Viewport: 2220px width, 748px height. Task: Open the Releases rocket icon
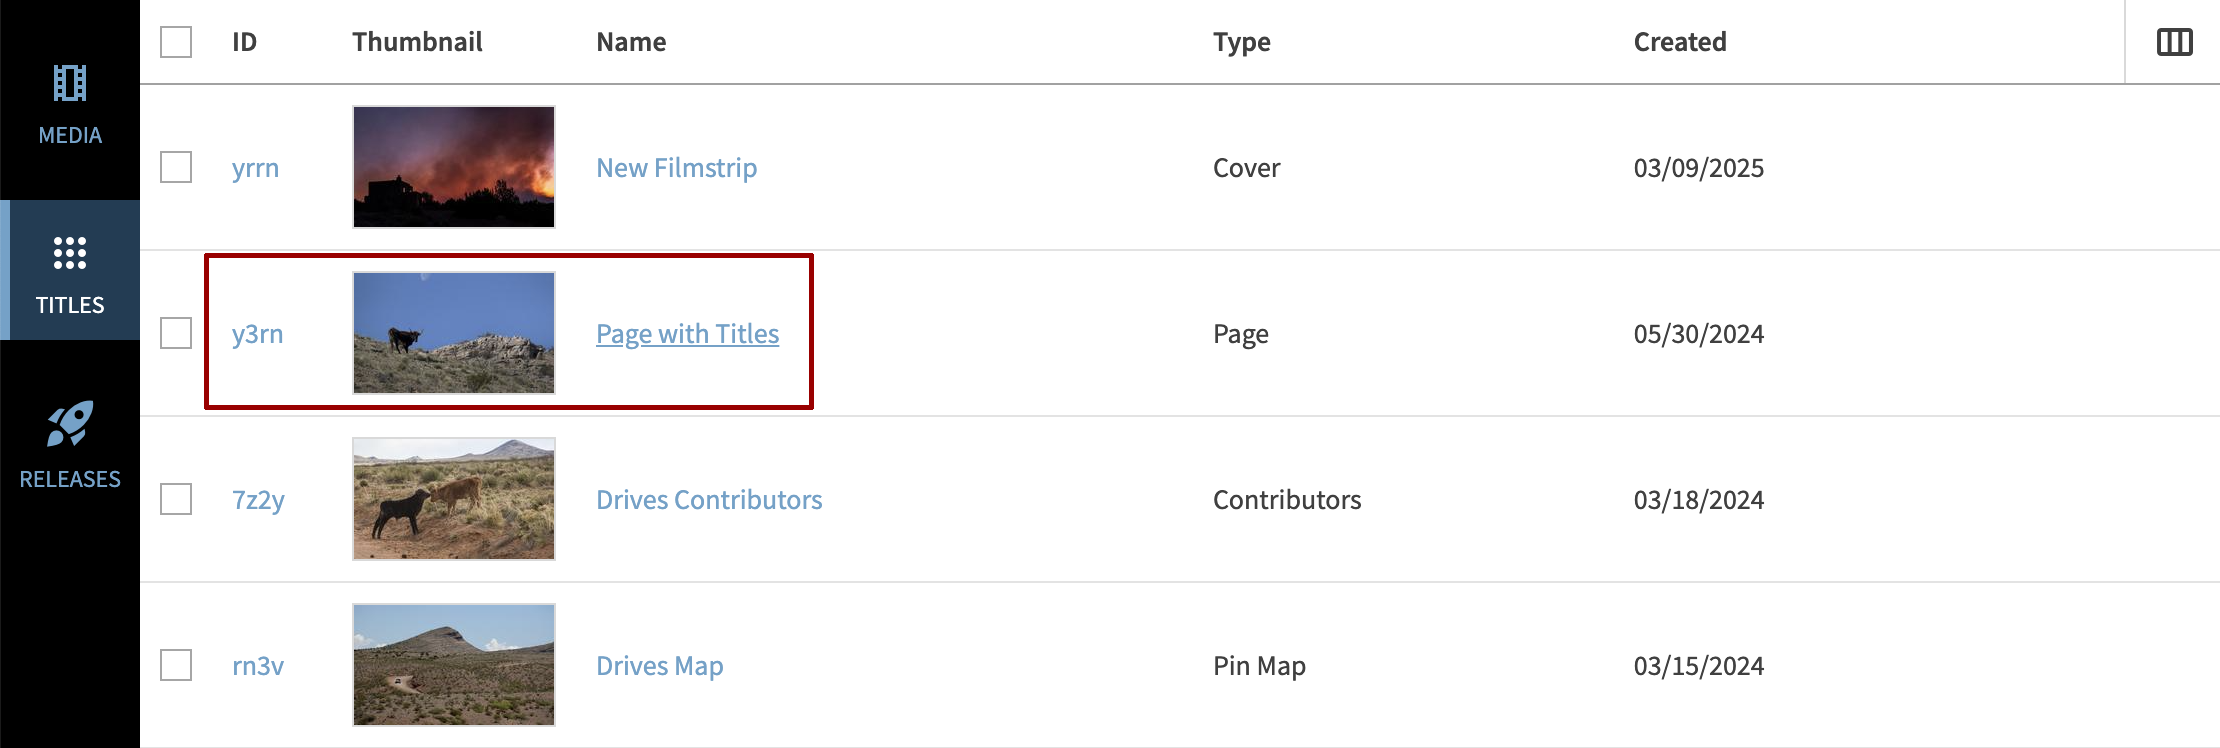coord(70,425)
